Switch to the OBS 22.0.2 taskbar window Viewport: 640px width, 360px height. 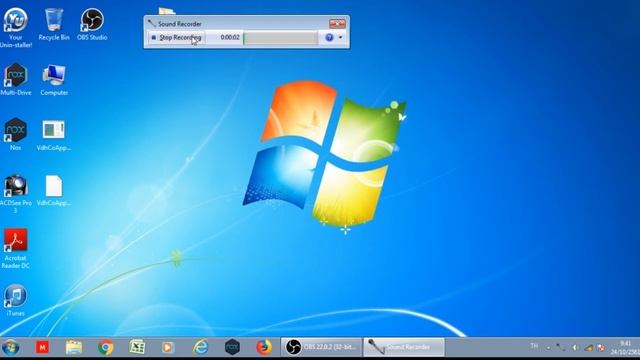(x=321, y=347)
